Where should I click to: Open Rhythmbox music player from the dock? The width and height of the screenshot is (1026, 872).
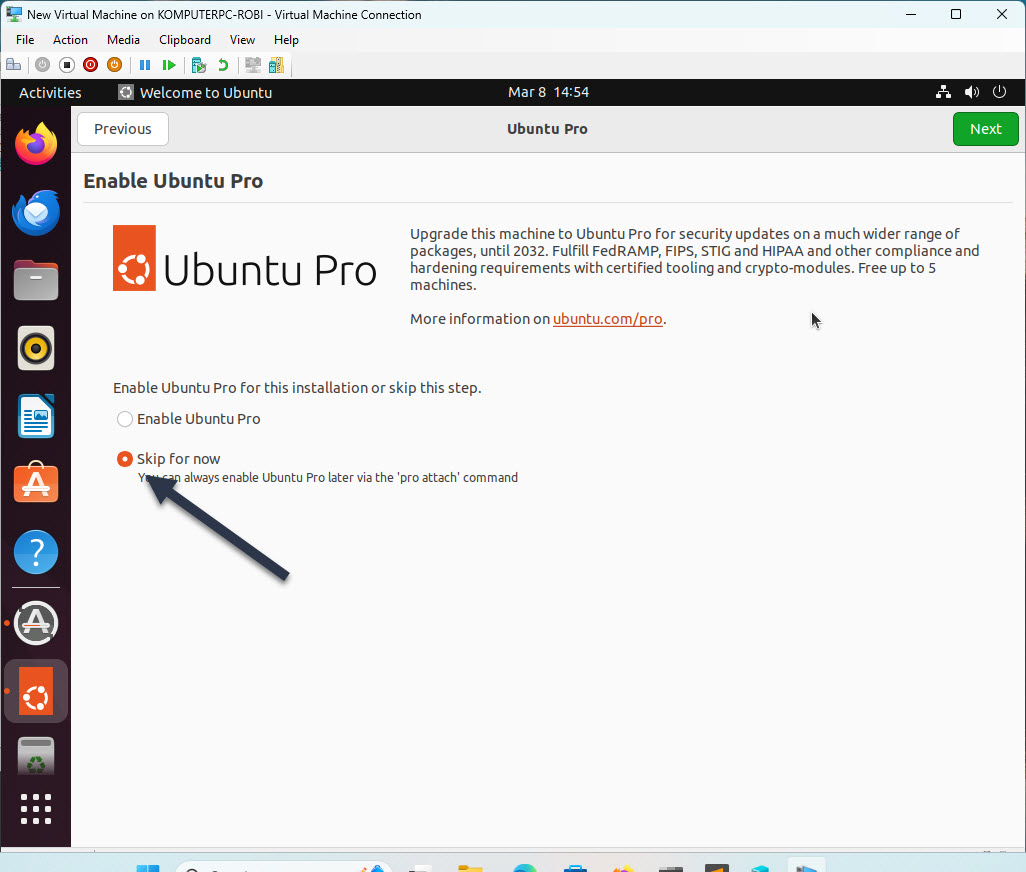click(x=36, y=348)
